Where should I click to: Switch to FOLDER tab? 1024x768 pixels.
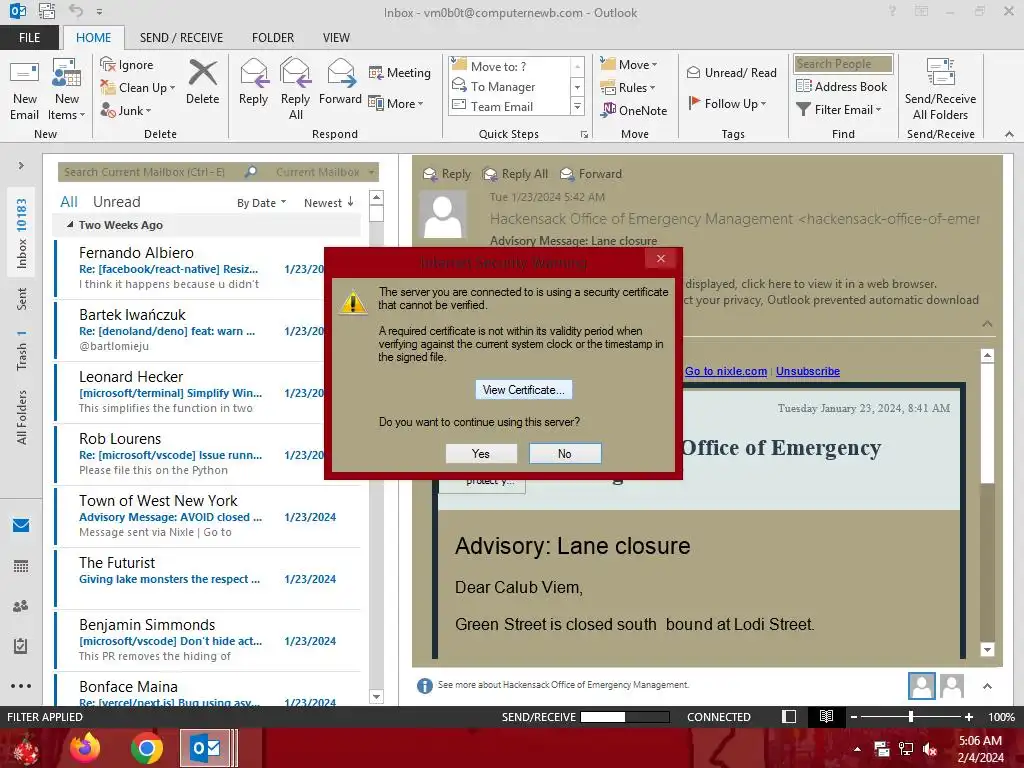tap(273, 37)
